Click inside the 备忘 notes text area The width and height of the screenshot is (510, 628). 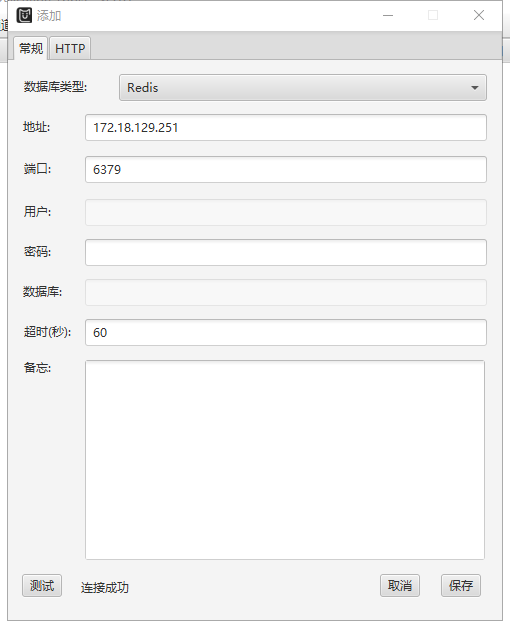coord(285,460)
